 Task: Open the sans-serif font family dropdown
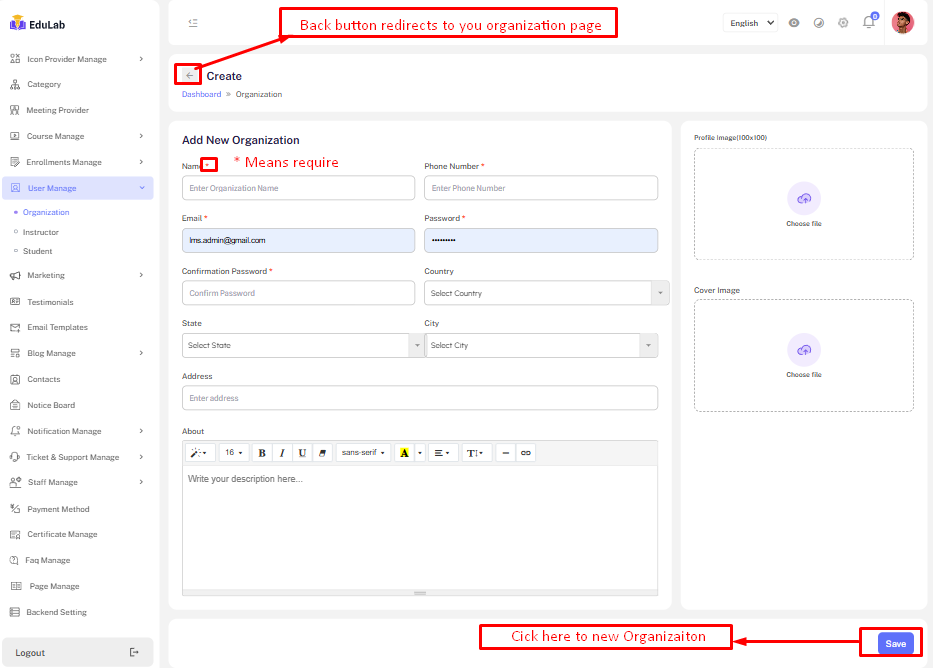pyautogui.click(x=363, y=453)
